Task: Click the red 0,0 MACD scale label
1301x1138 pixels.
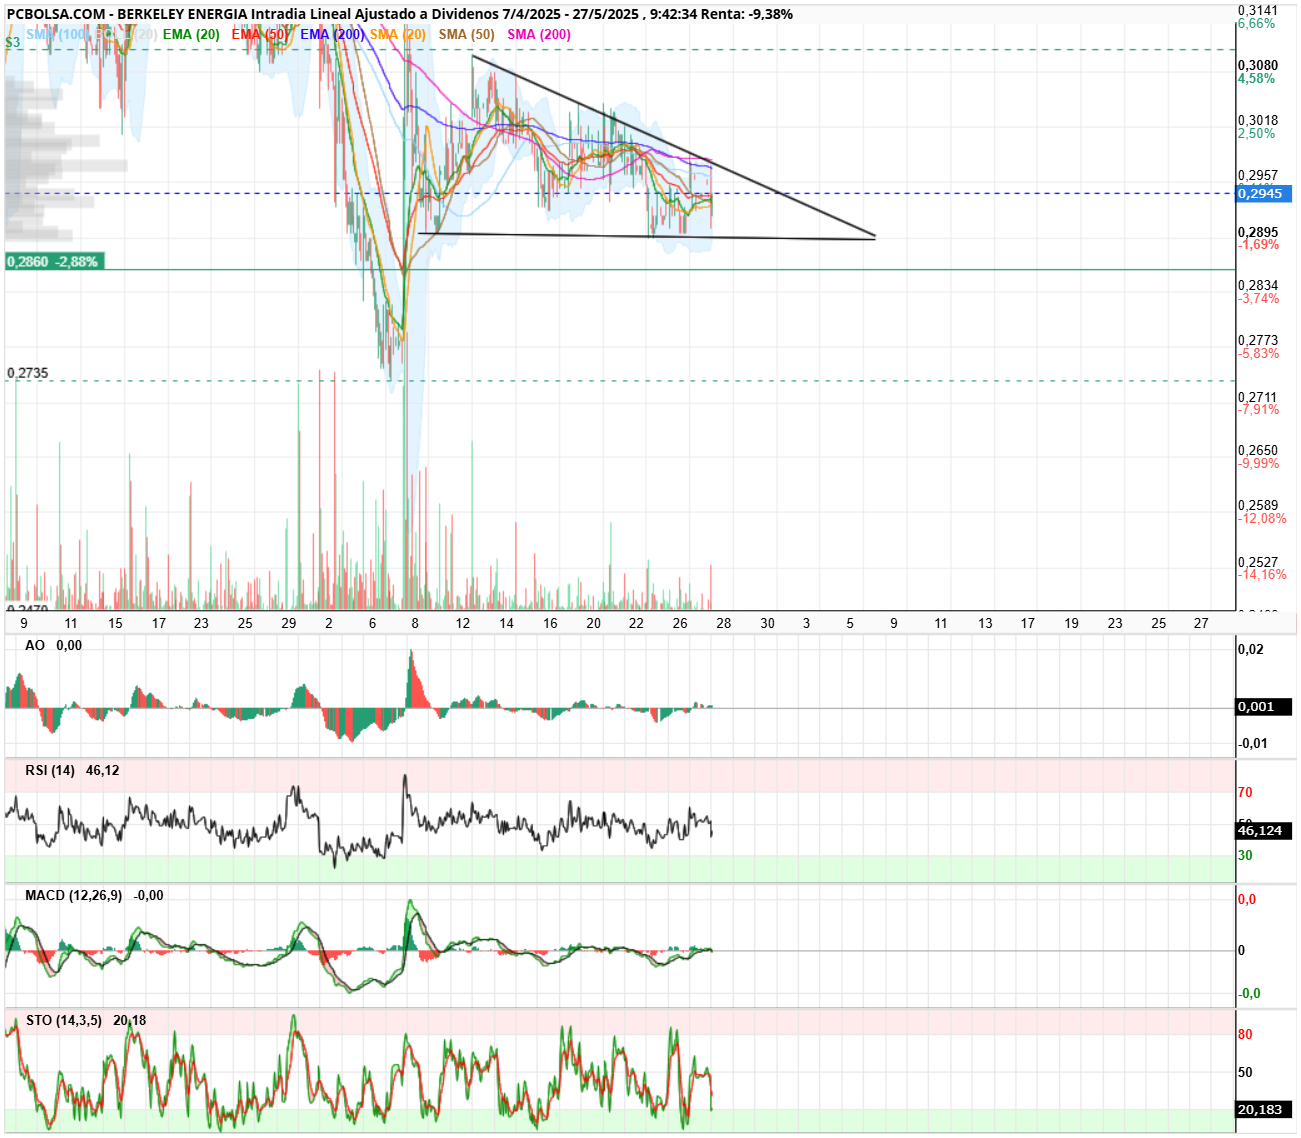Action: click(x=1247, y=899)
